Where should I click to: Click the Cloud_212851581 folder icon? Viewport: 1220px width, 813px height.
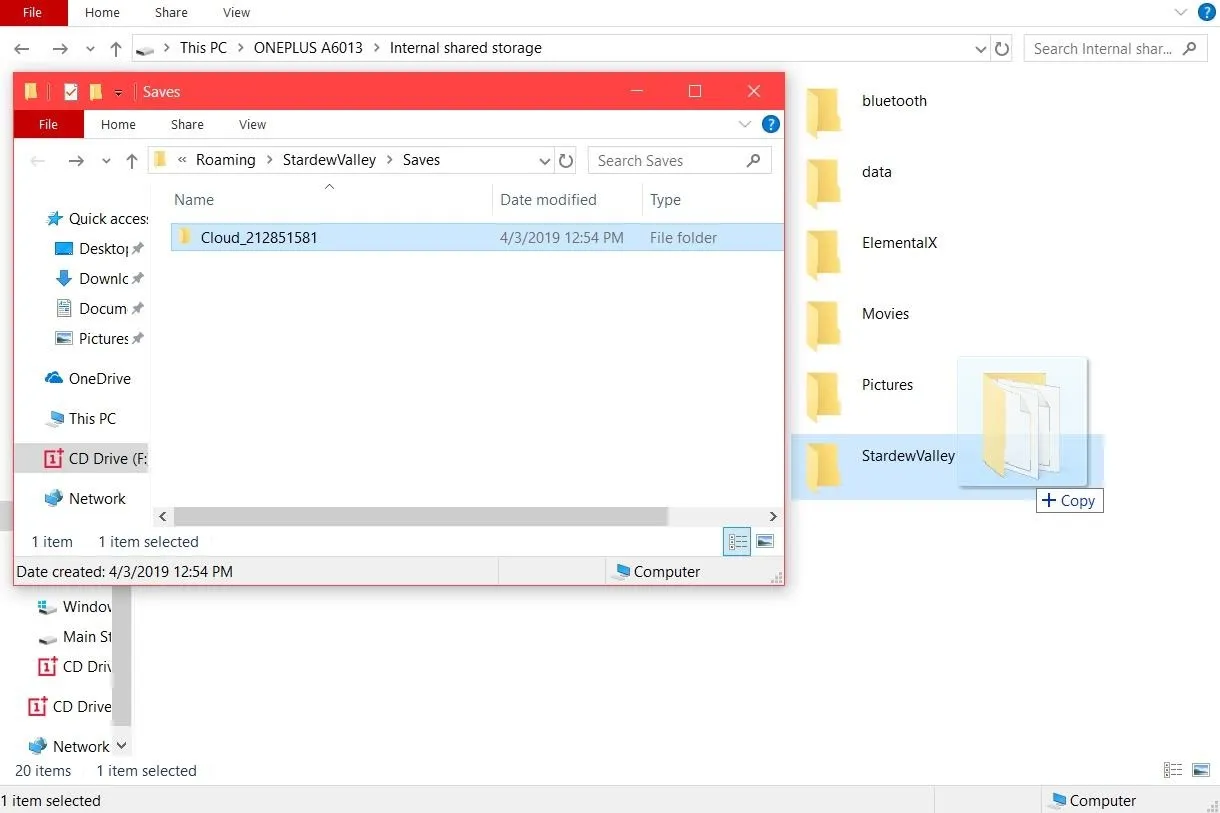tap(184, 237)
